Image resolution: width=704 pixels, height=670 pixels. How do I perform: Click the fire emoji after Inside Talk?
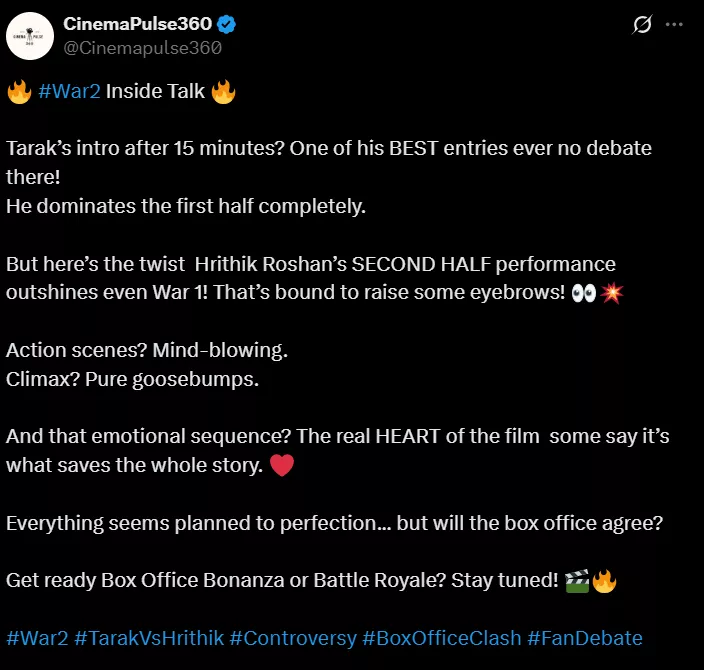223,93
